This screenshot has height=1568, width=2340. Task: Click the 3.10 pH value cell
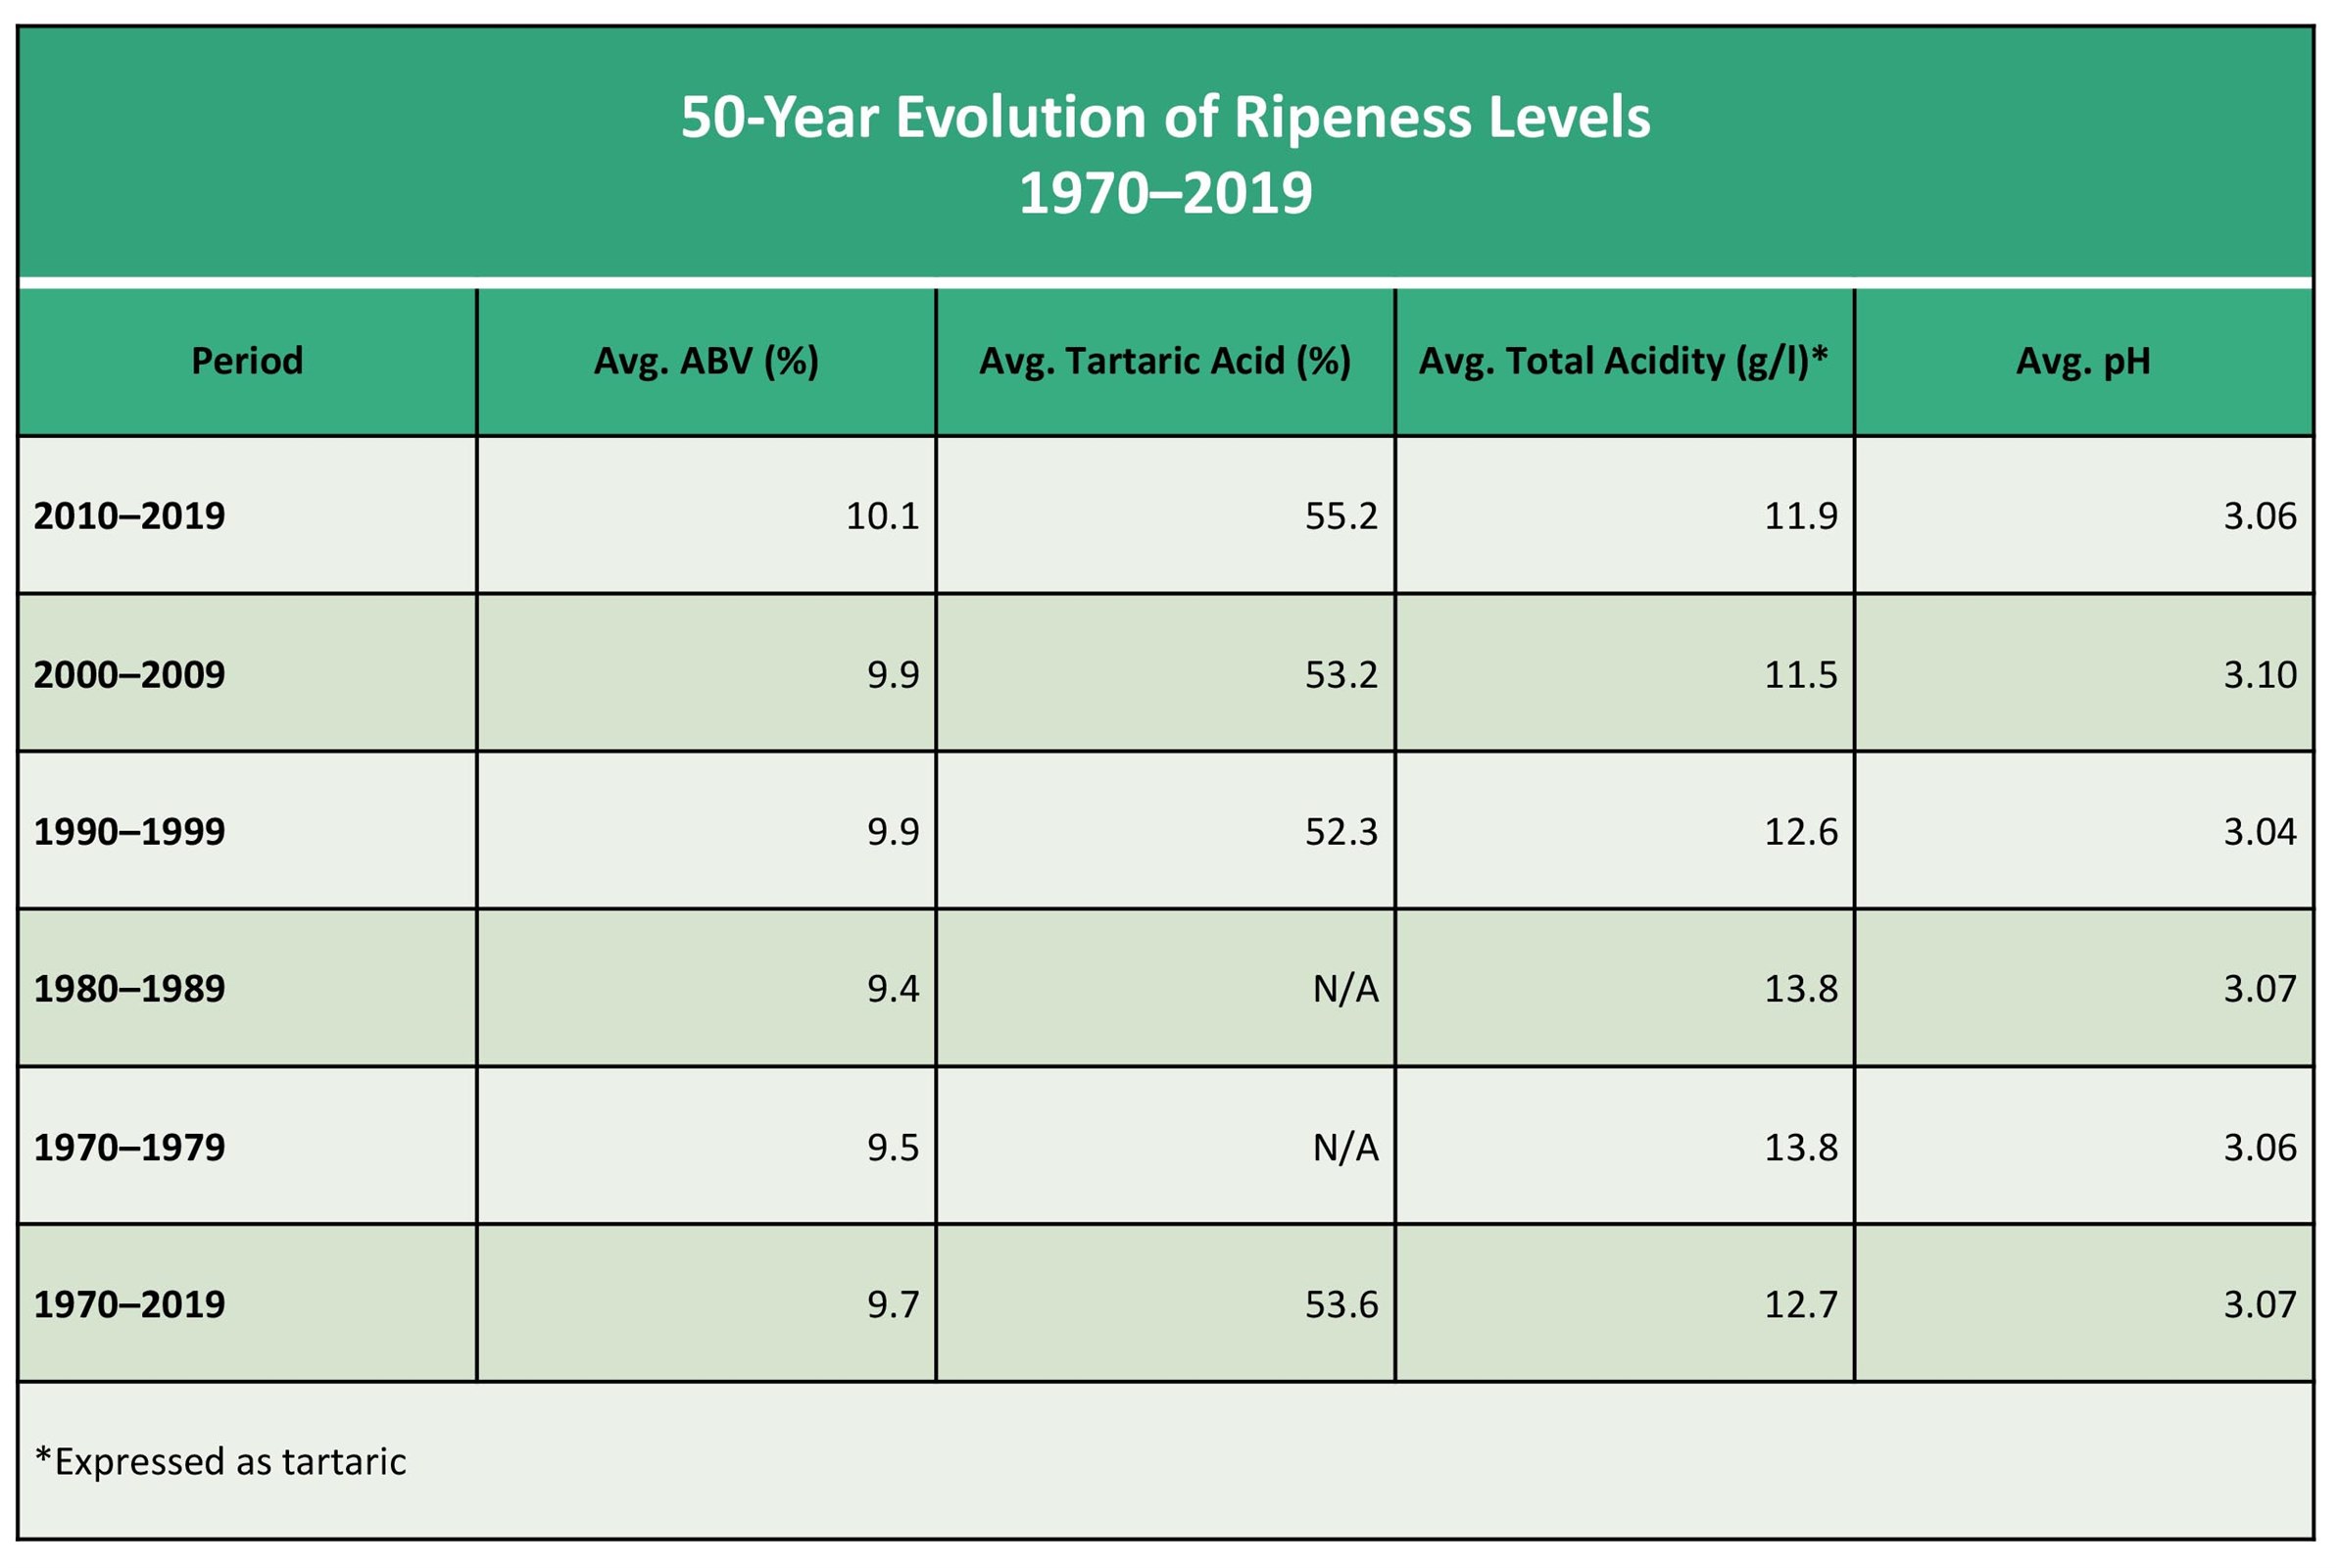2259,675
